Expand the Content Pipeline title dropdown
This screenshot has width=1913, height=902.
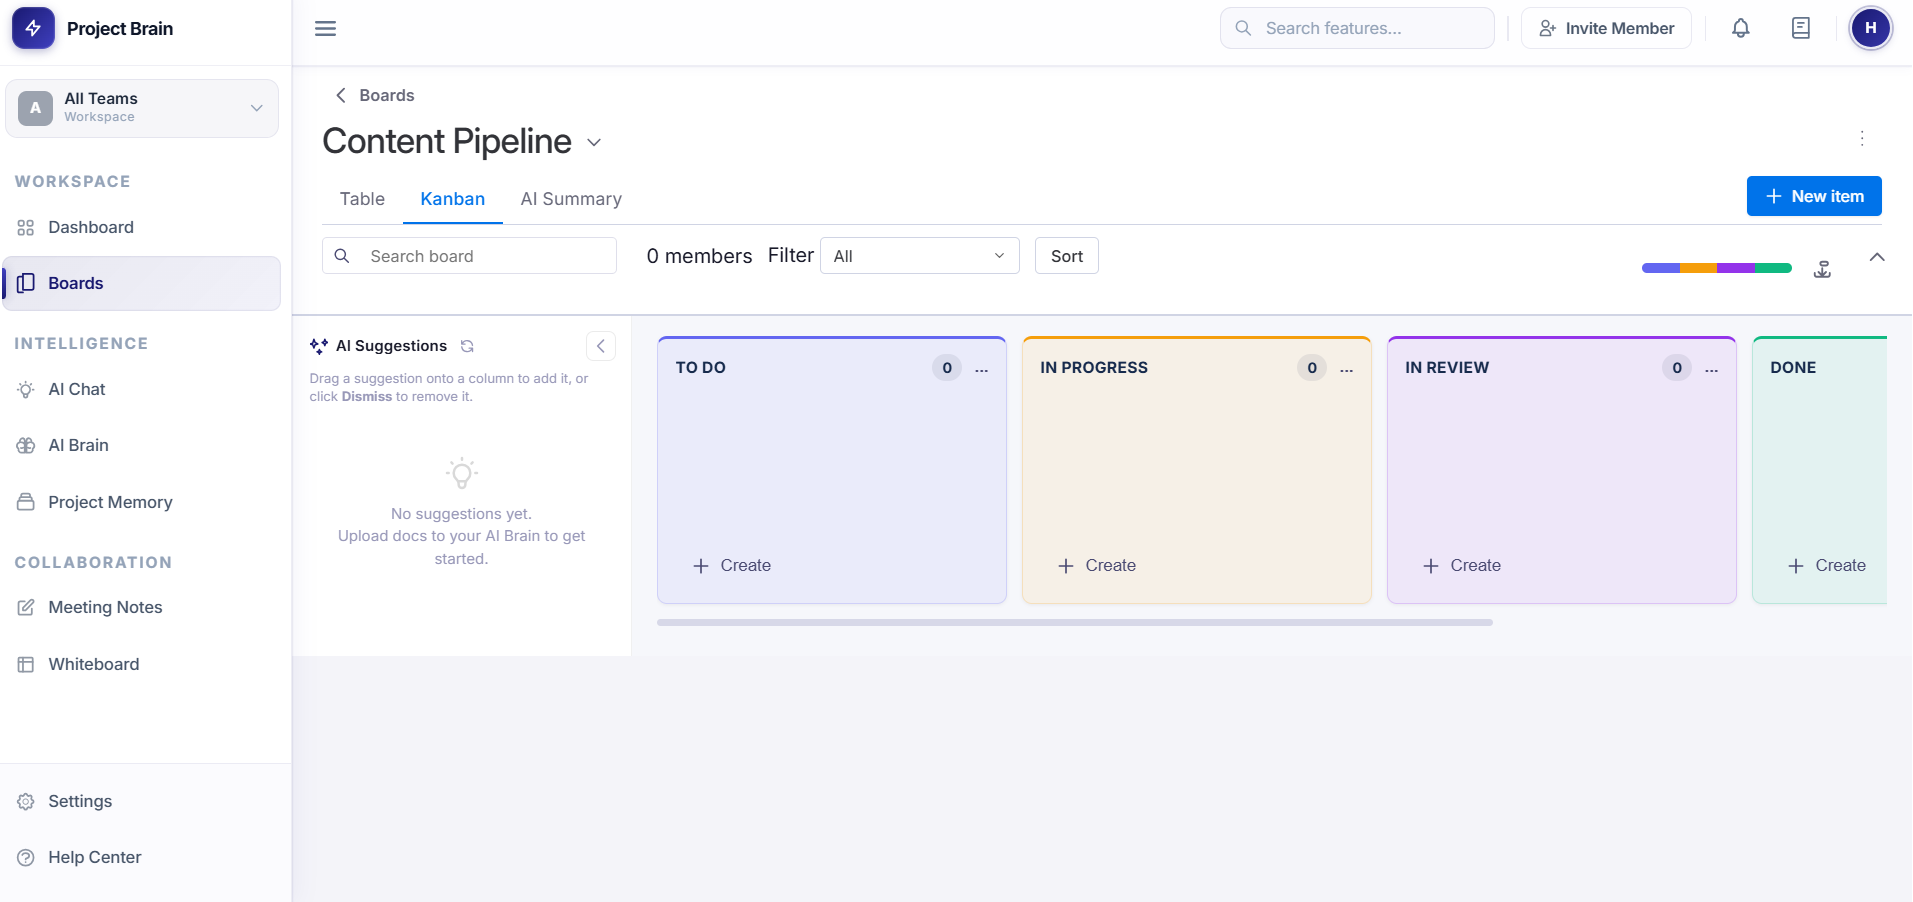click(594, 142)
